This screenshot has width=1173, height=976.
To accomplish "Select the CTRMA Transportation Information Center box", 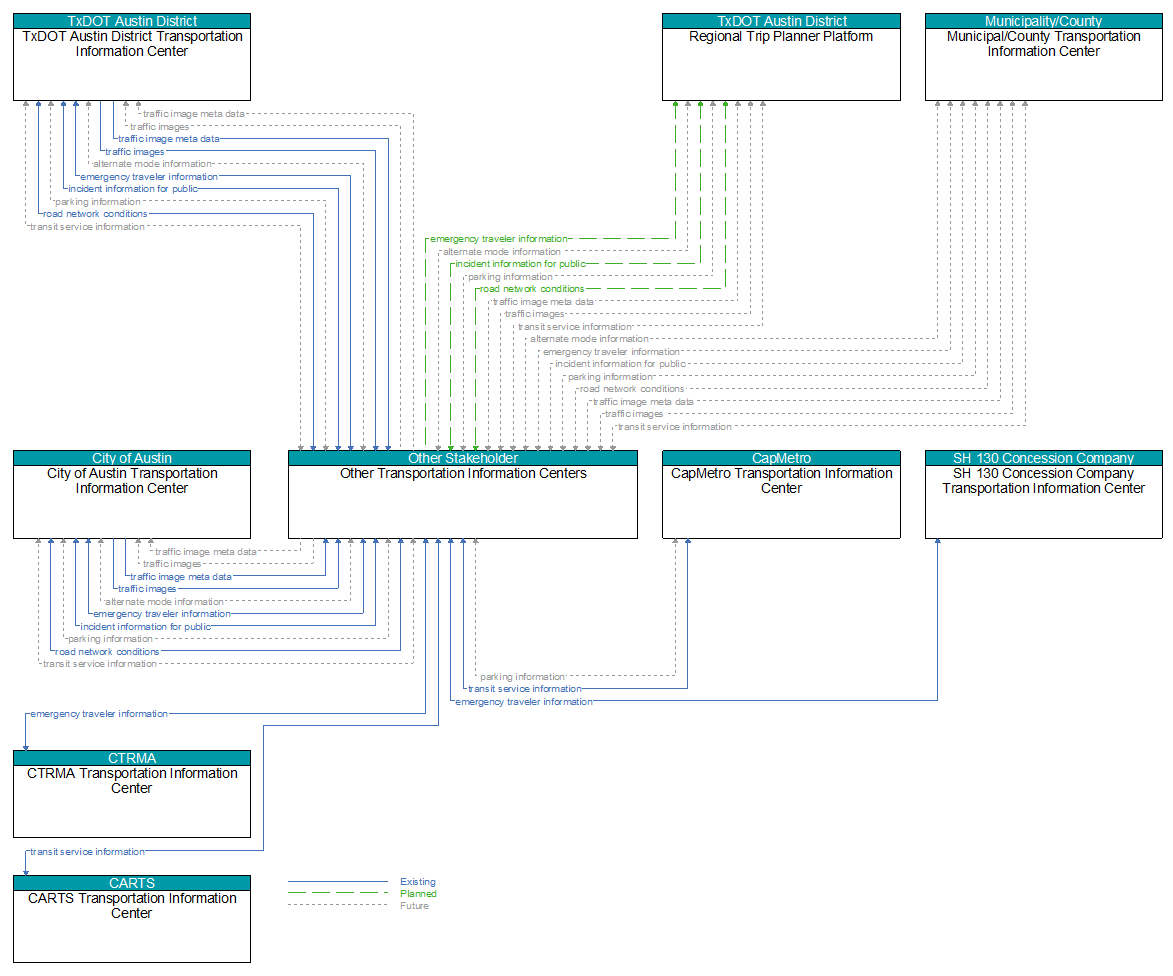I will (132, 794).
